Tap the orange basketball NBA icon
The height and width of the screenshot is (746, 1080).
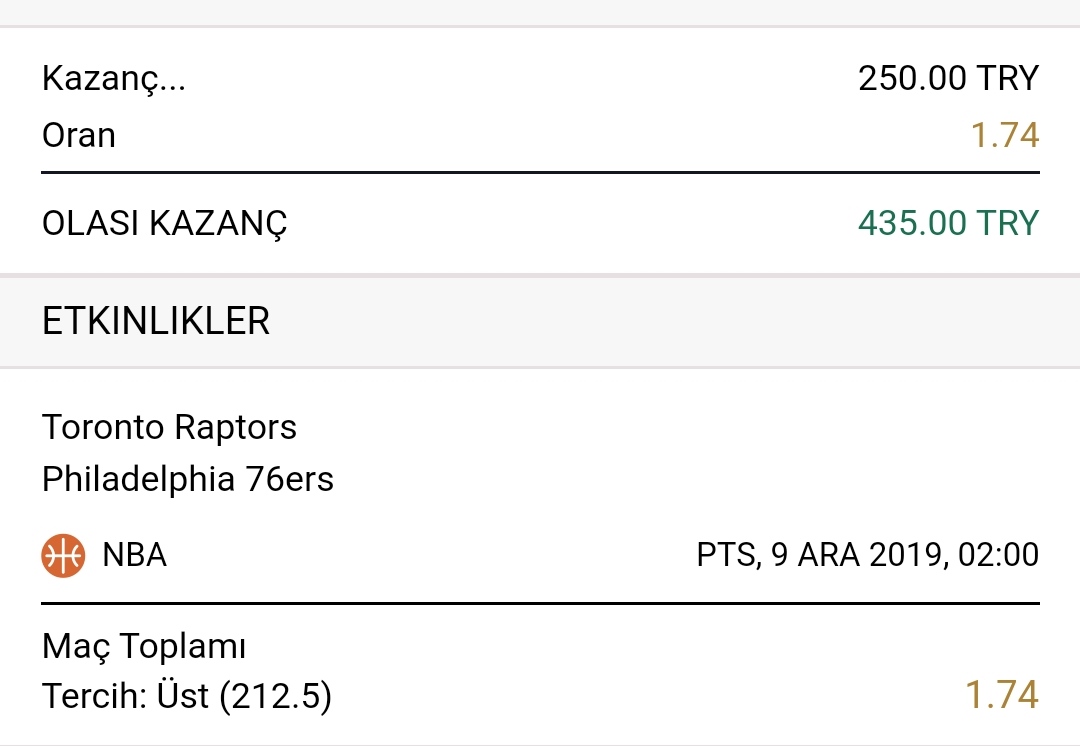63,555
